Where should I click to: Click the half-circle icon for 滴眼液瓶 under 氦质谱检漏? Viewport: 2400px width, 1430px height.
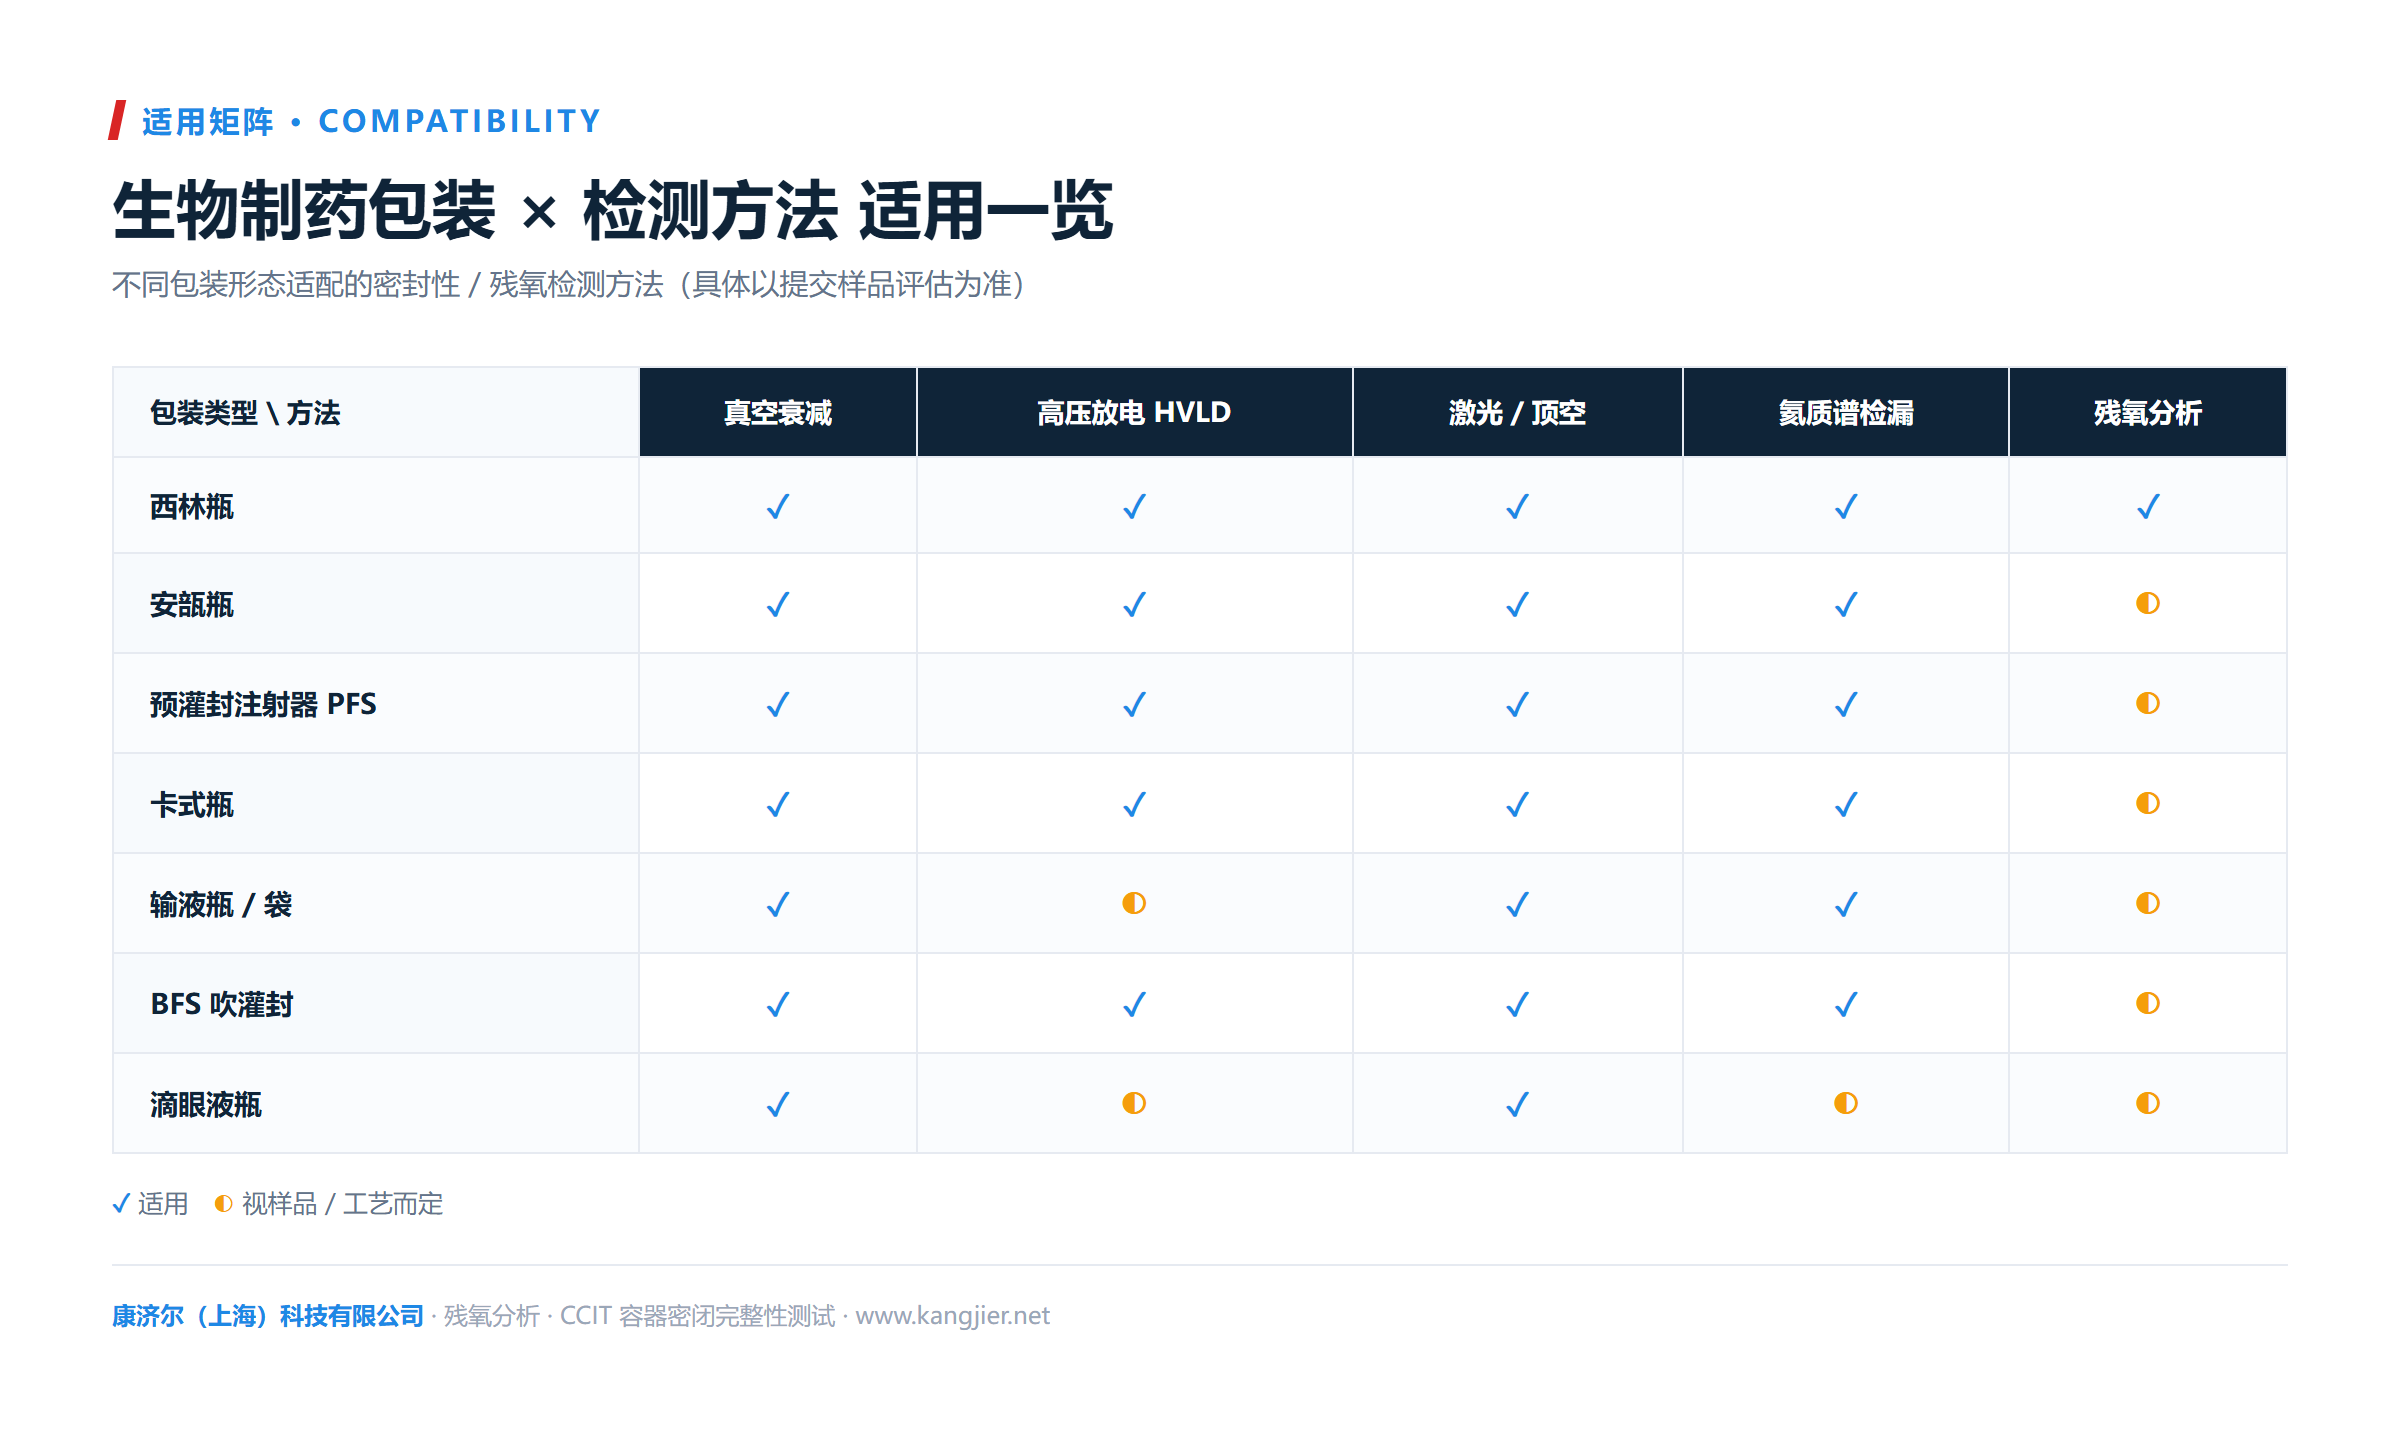tap(1845, 1103)
